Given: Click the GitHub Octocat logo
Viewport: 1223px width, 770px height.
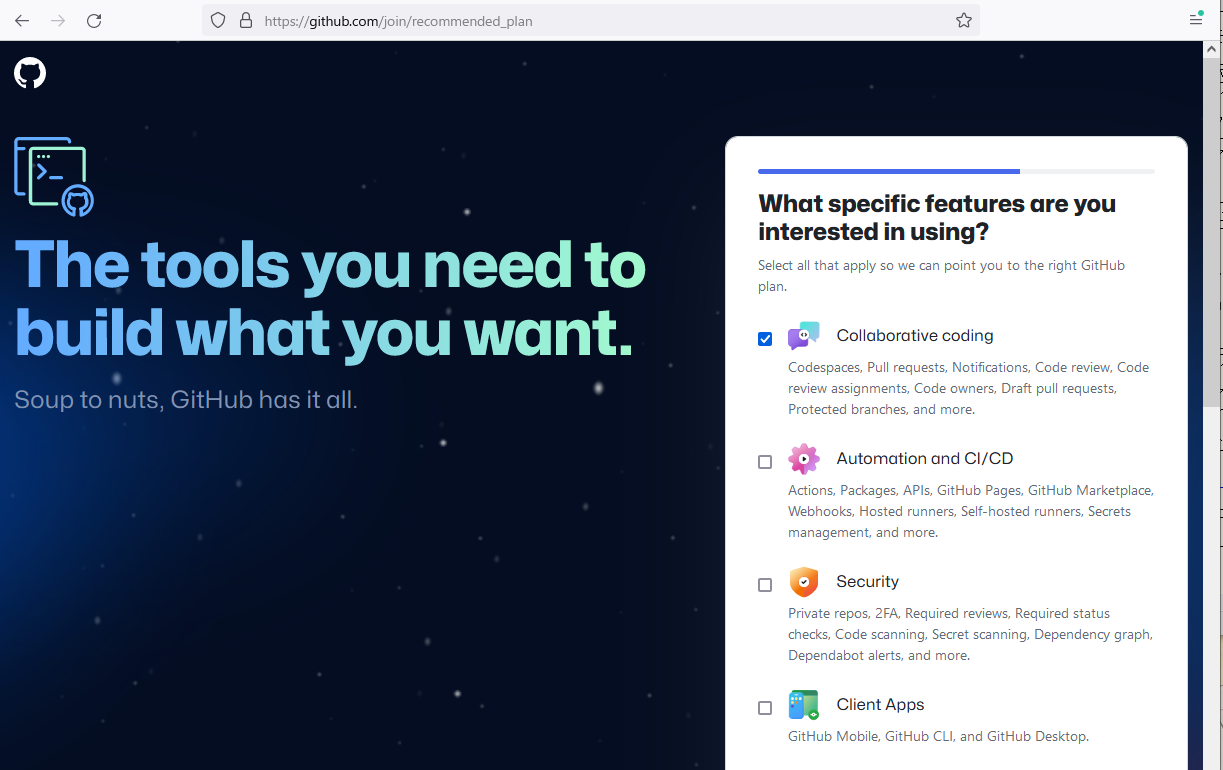Looking at the screenshot, I should coord(30,73).
